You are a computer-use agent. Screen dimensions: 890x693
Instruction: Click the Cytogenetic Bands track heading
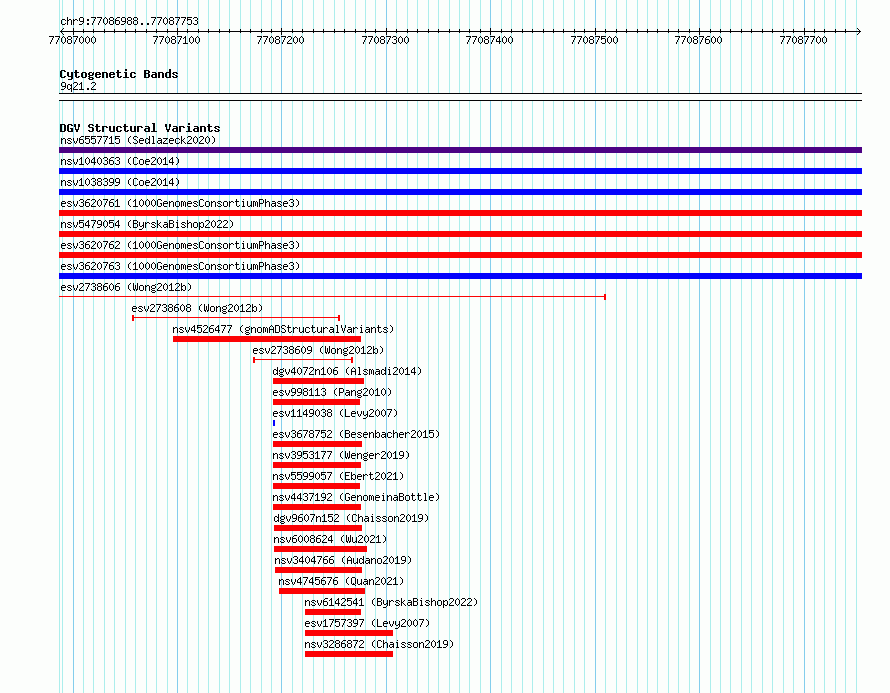click(x=119, y=74)
